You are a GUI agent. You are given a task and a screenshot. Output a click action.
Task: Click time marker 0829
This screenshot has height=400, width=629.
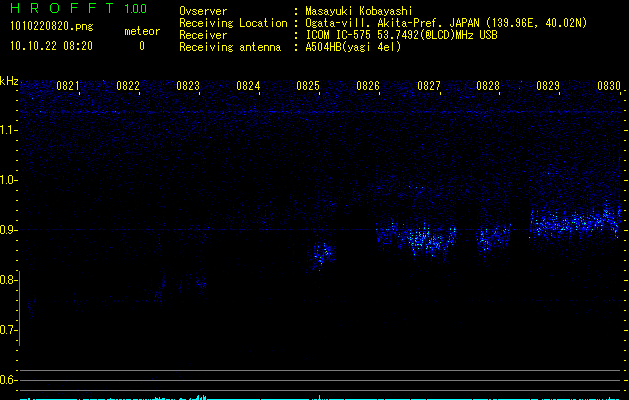pos(548,86)
